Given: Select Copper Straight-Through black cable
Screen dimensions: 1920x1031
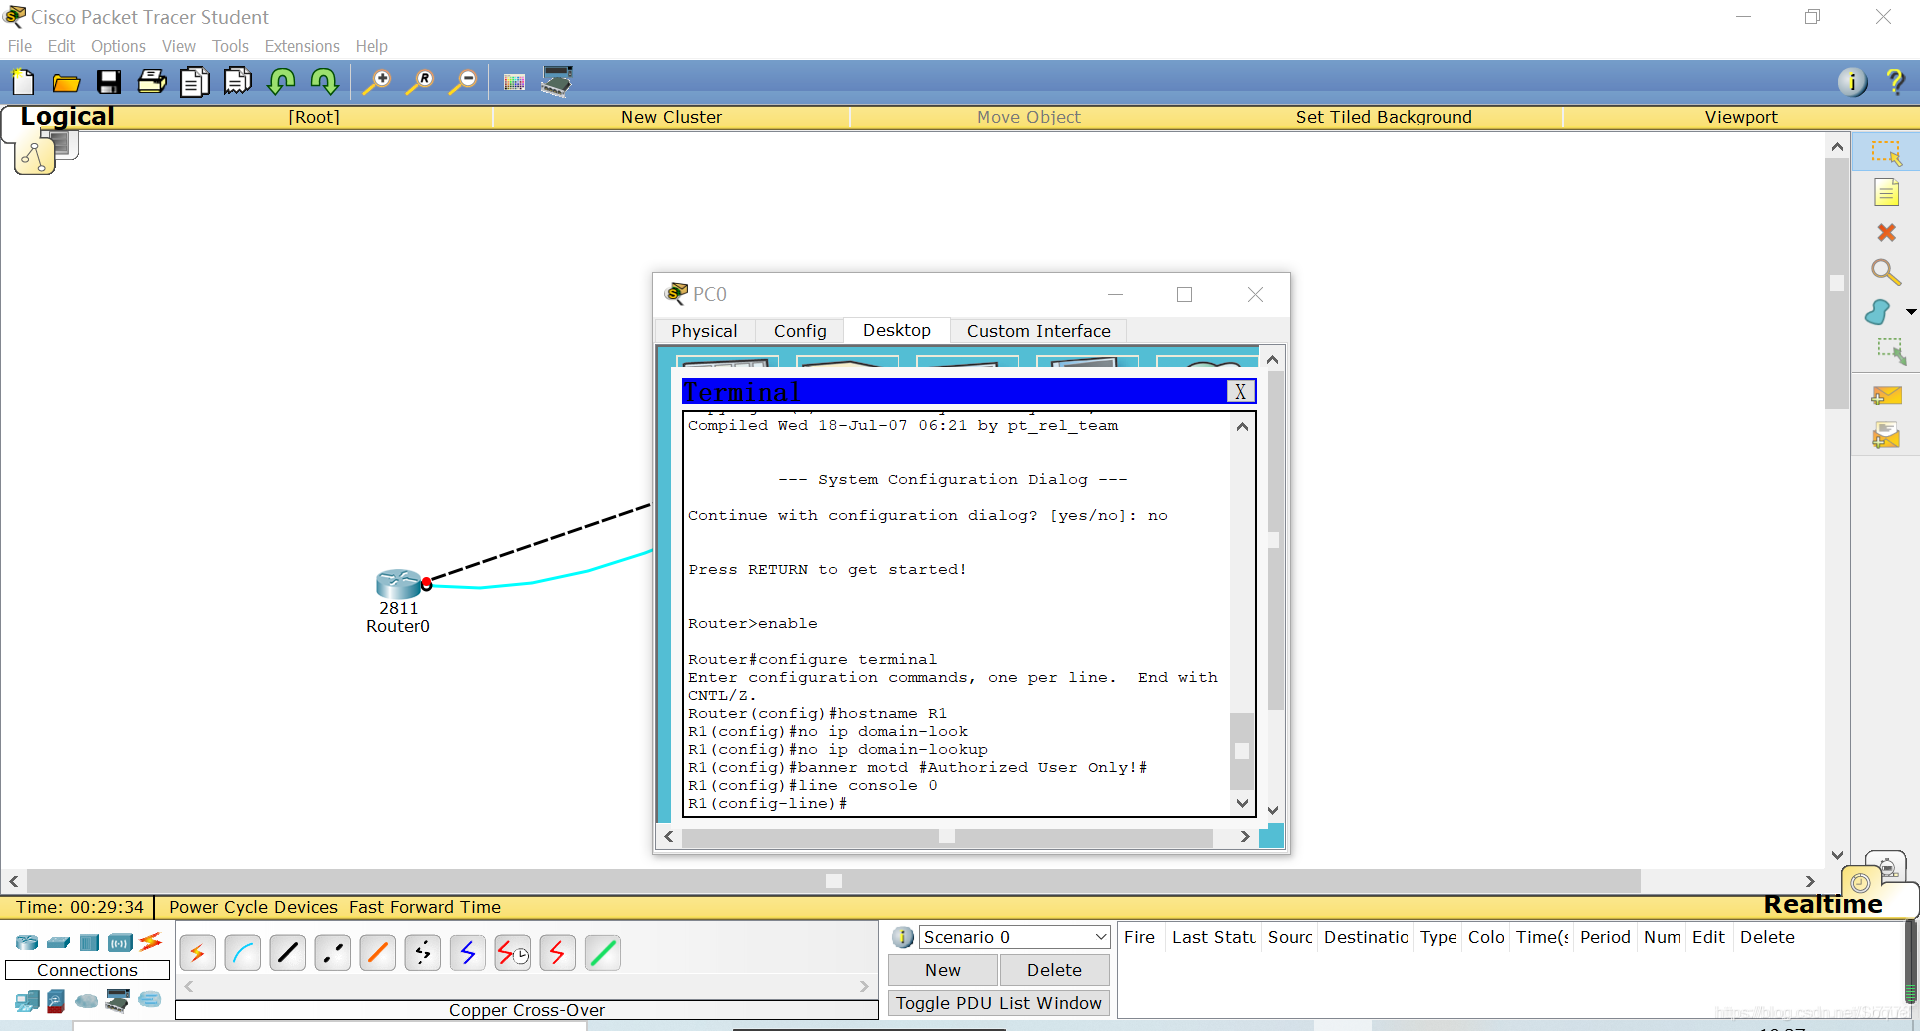Looking at the screenshot, I should (x=288, y=953).
